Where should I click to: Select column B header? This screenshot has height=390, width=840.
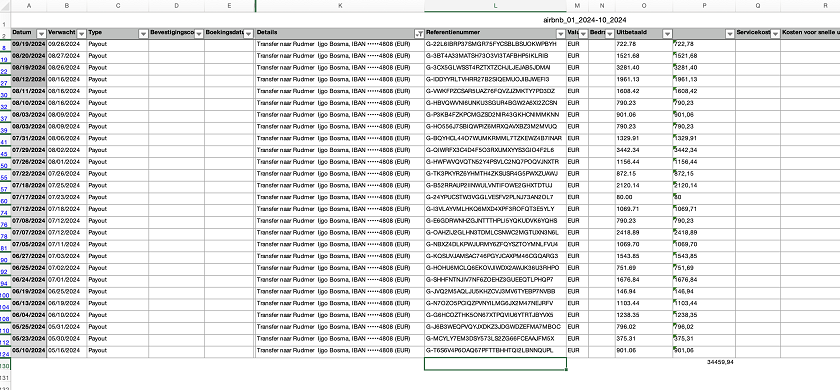pyautogui.click(x=66, y=5)
